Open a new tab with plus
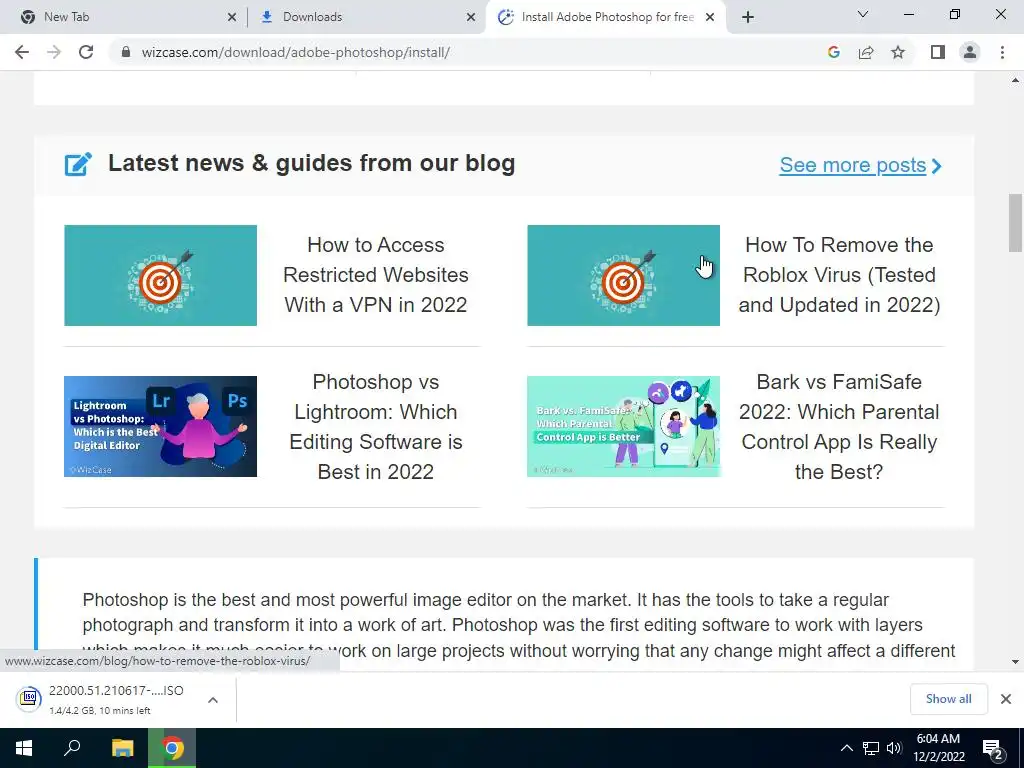The height and width of the screenshot is (768, 1024). click(748, 17)
